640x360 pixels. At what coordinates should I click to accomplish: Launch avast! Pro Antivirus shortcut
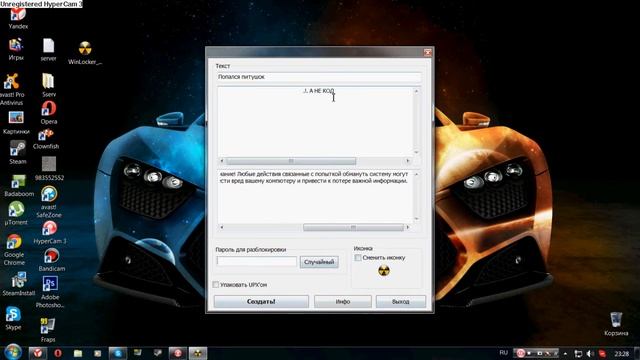pos(11,89)
